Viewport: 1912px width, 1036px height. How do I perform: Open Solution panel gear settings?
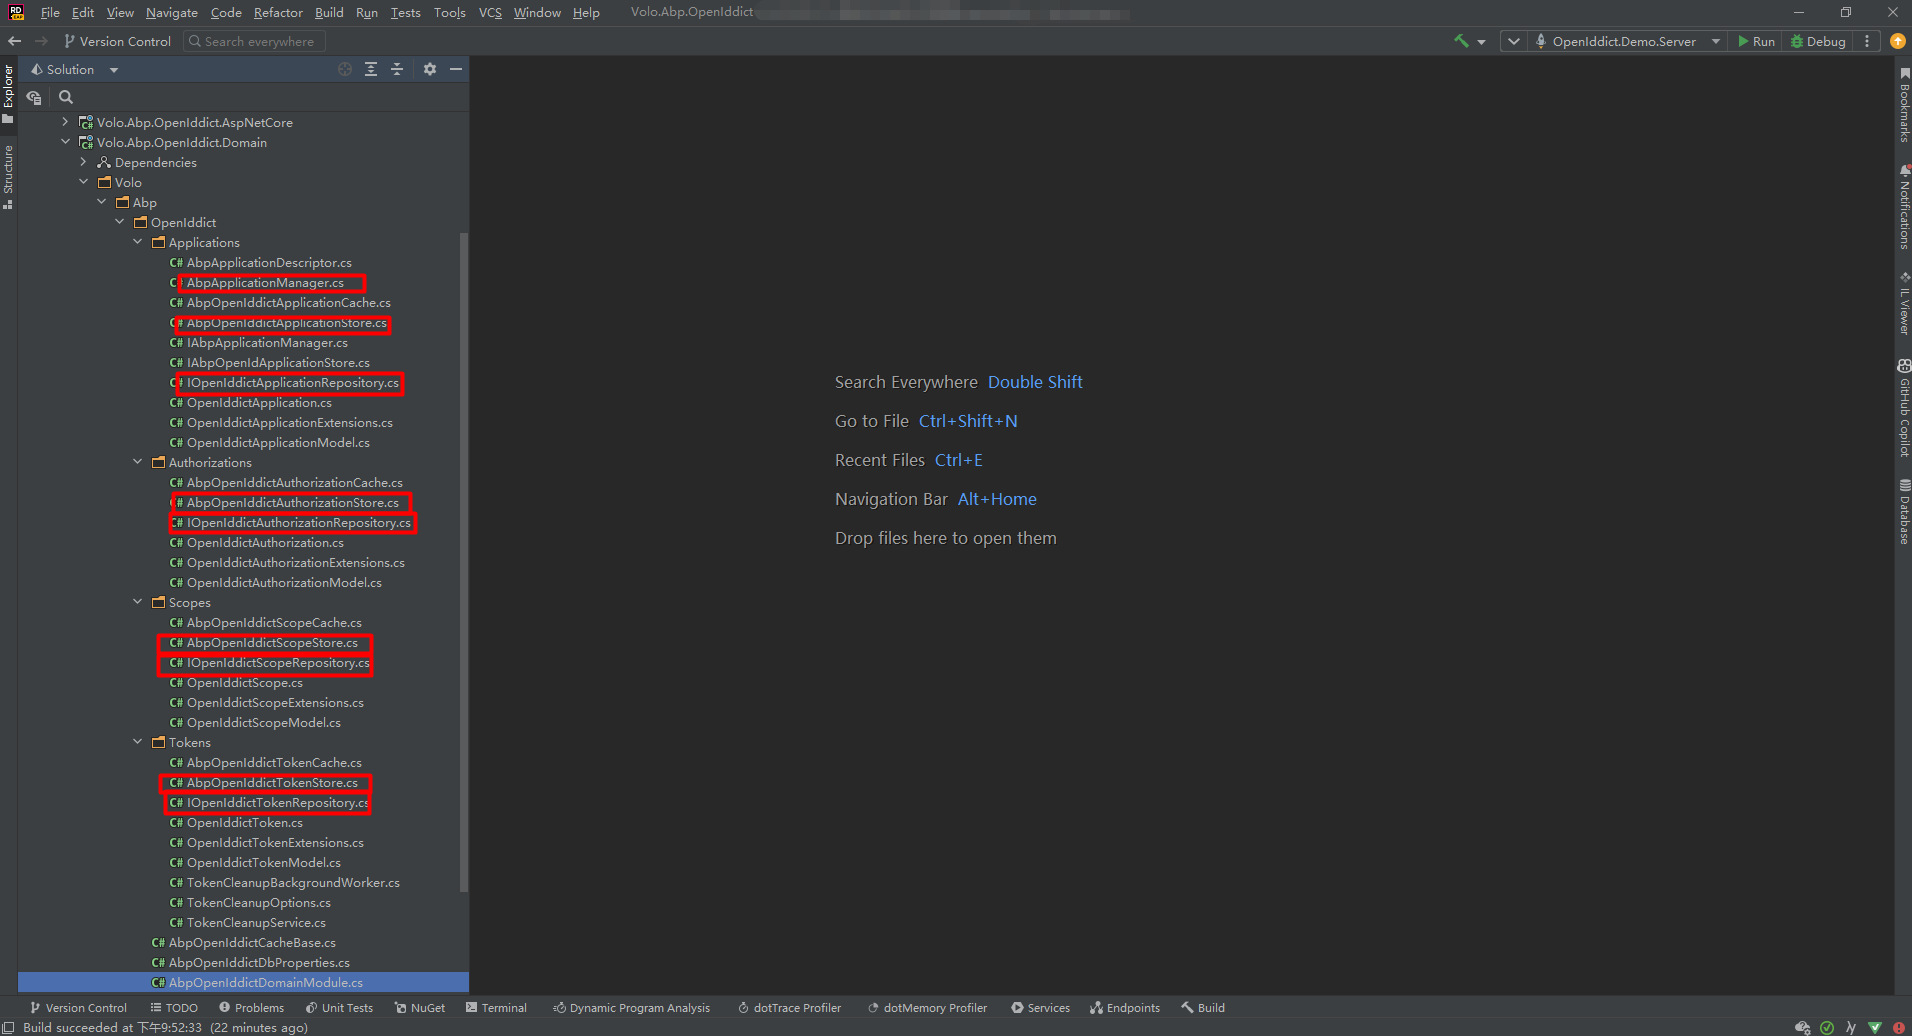tap(430, 69)
